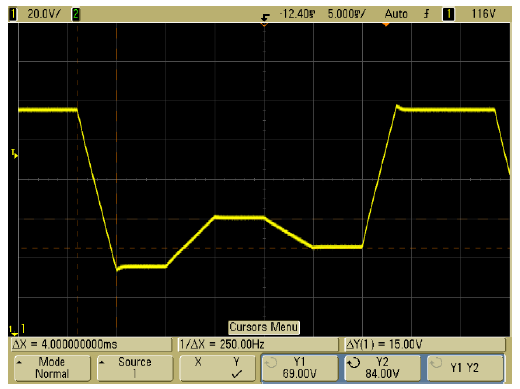Select the Auto trigger mode label
Image resolution: width=520 pixels, height=389 pixels.
[x=396, y=14]
